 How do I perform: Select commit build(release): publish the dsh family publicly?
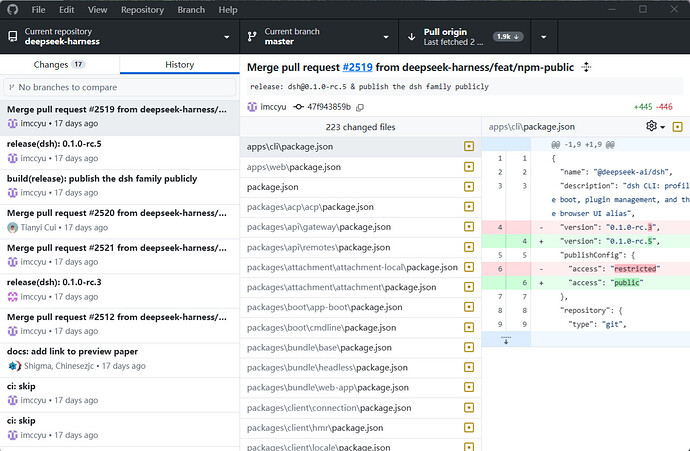(120, 186)
